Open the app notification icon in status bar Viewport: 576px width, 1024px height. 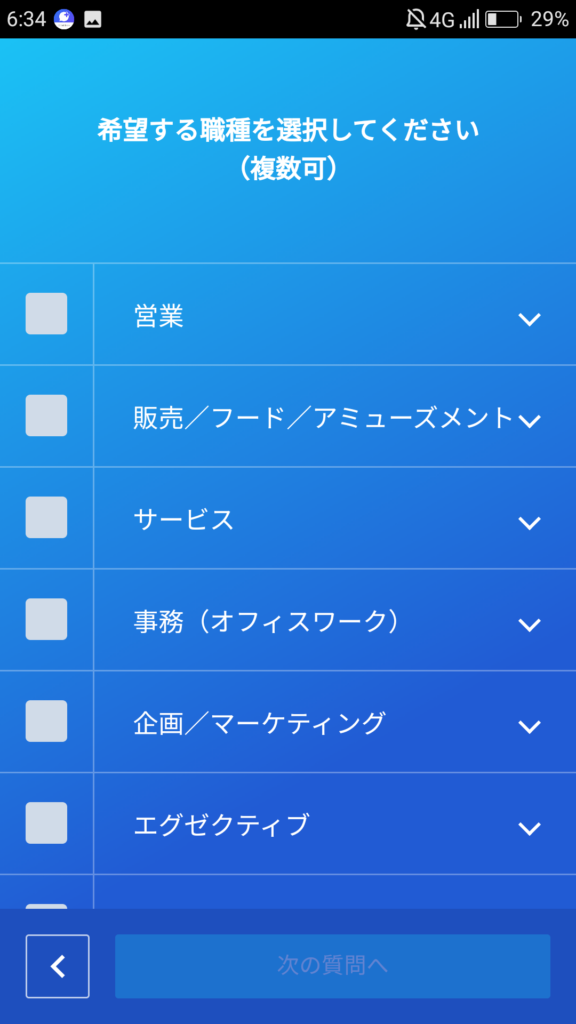click(x=64, y=19)
